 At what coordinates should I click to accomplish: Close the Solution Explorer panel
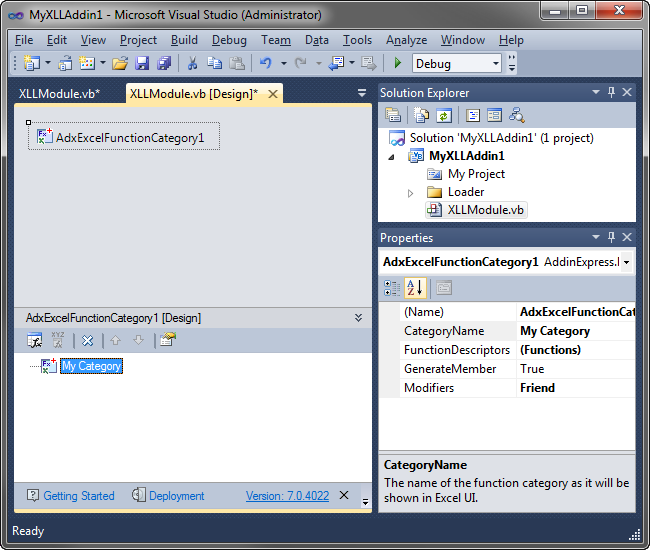tap(627, 92)
